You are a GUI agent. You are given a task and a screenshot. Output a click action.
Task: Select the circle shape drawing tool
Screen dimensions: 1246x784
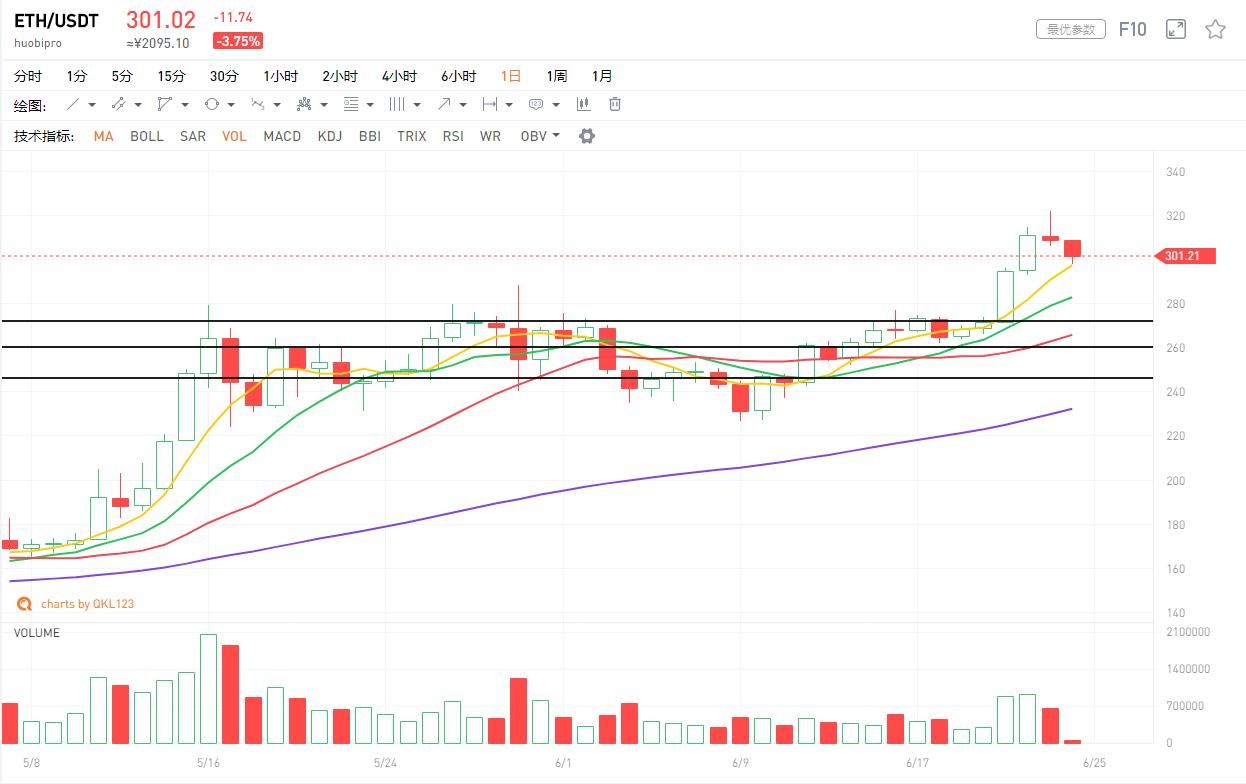[211, 105]
